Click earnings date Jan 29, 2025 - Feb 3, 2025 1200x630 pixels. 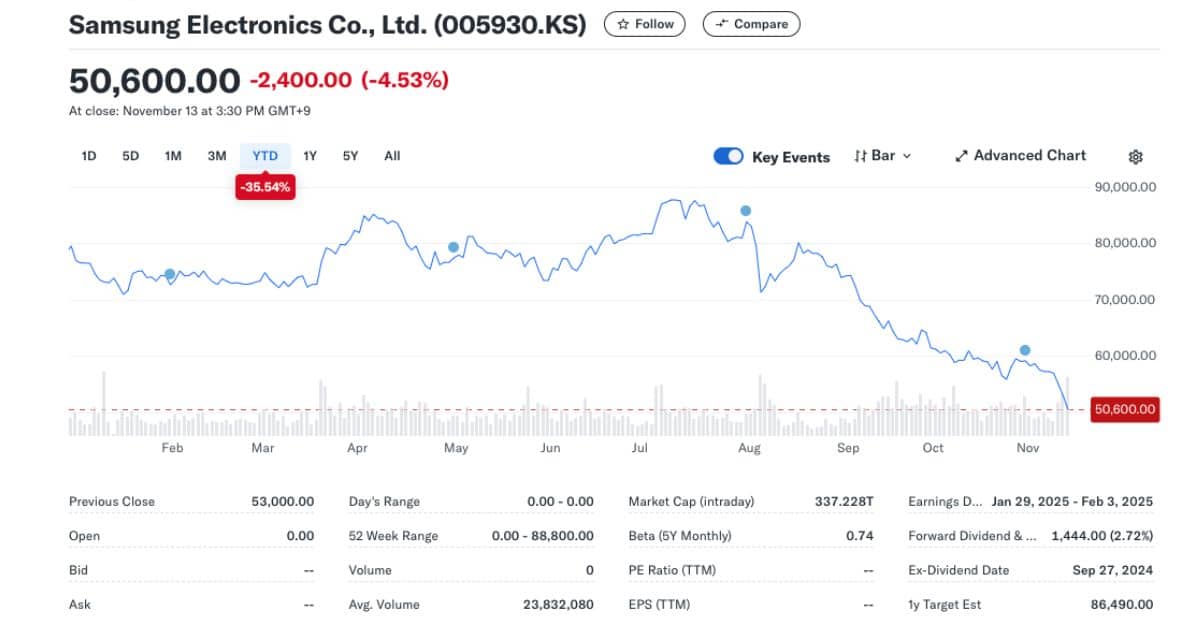(1072, 502)
